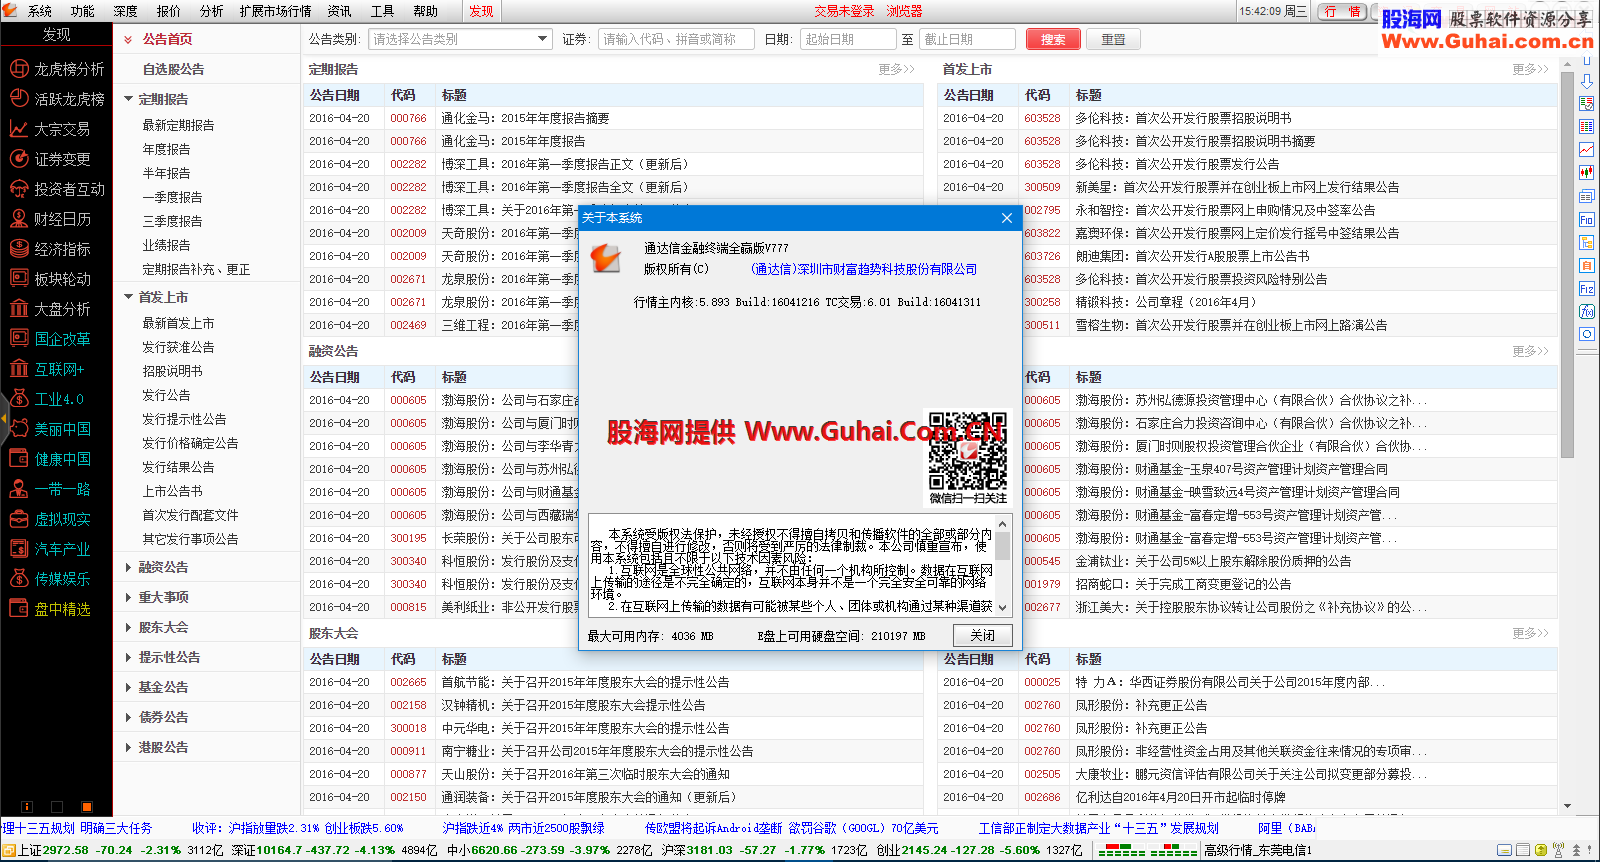Open the 扩展市场行情 menu
This screenshot has height=862, width=1600.
[276, 11]
